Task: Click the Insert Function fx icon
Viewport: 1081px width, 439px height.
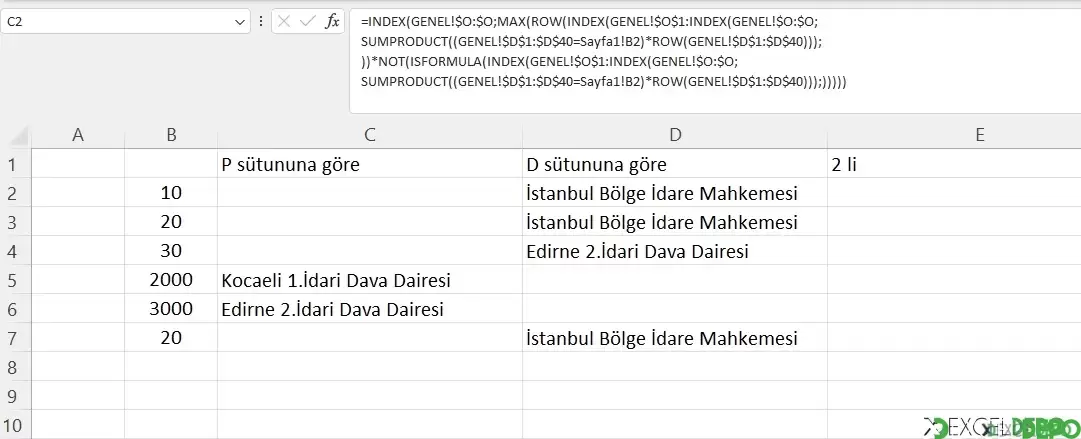Action: point(332,21)
